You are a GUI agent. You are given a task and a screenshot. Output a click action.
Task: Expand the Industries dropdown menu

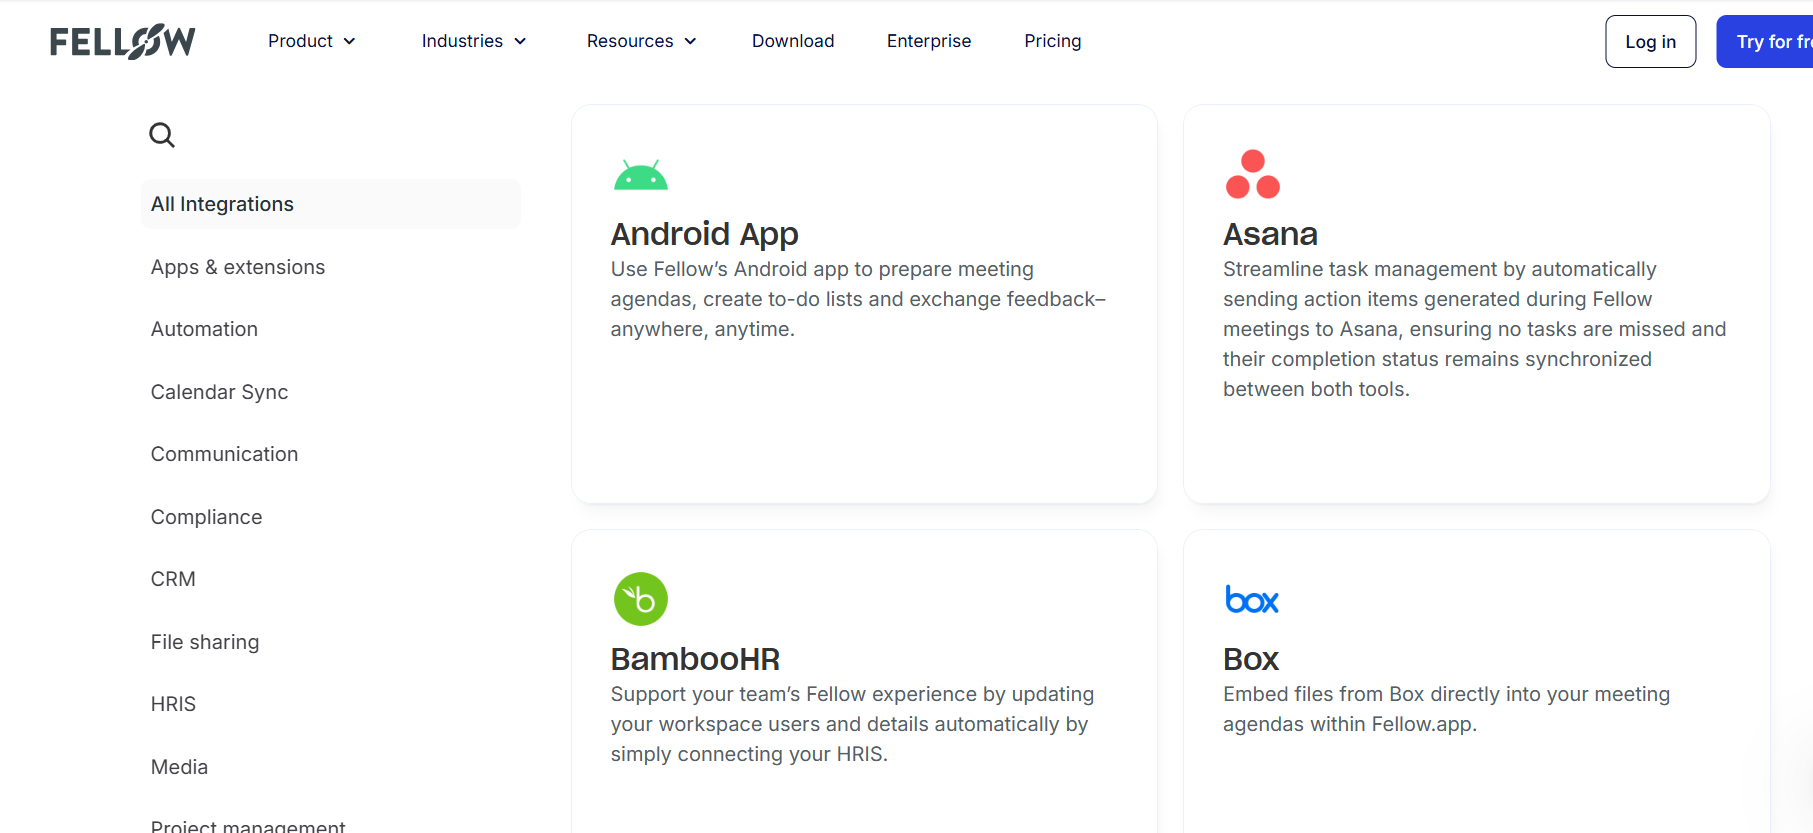(474, 41)
